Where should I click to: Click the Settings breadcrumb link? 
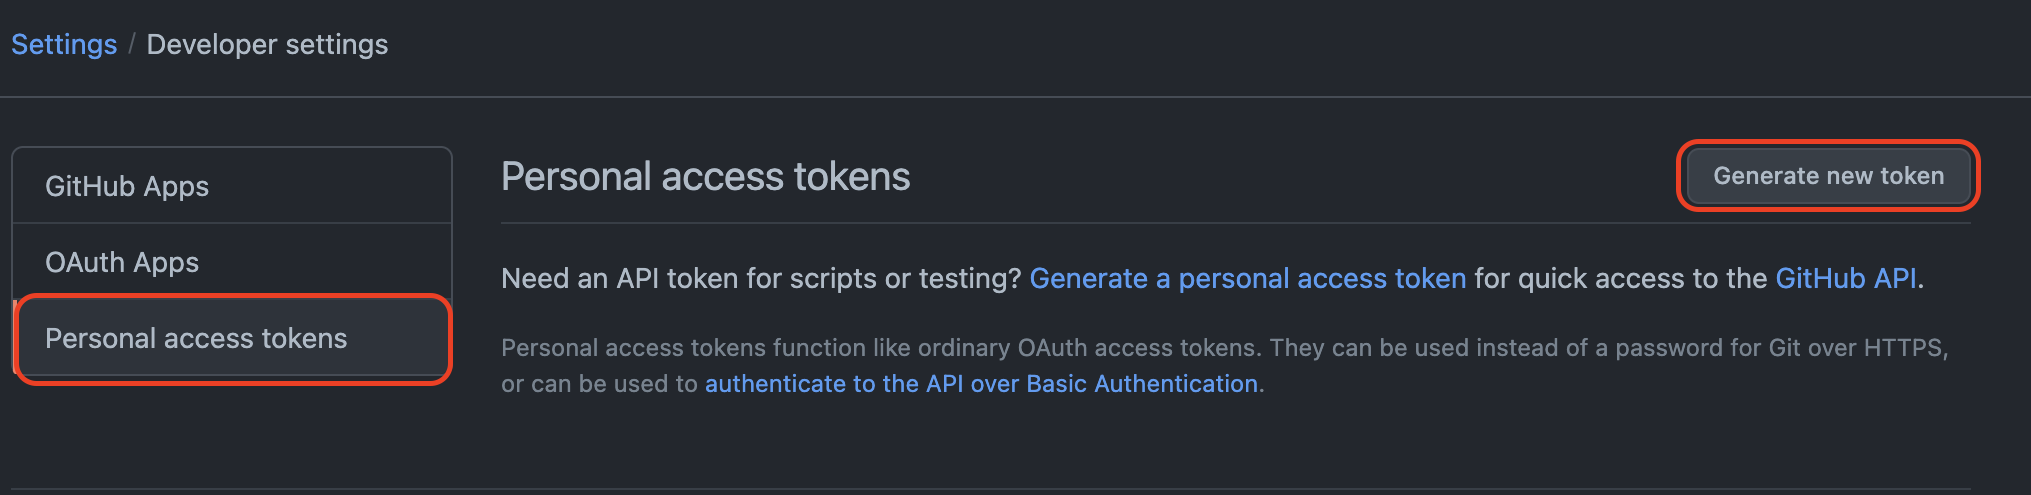click(64, 45)
